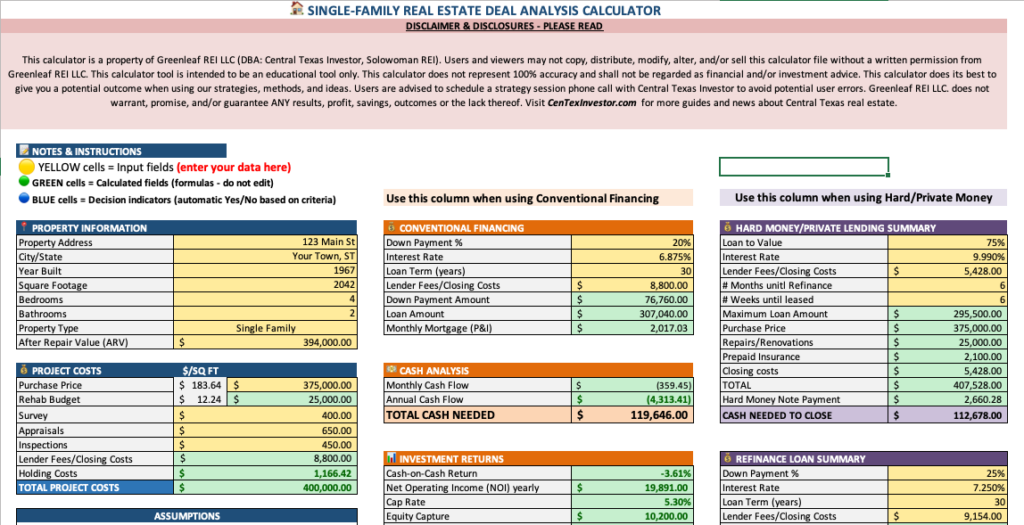The width and height of the screenshot is (1024, 525).
Task: Click the blue circle legend icon
Action: 24,199
